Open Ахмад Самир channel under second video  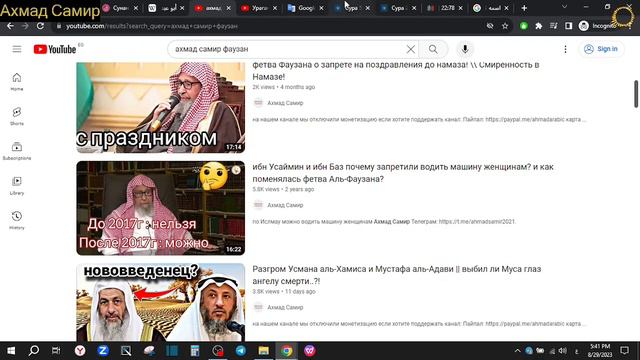pyautogui.click(x=285, y=205)
